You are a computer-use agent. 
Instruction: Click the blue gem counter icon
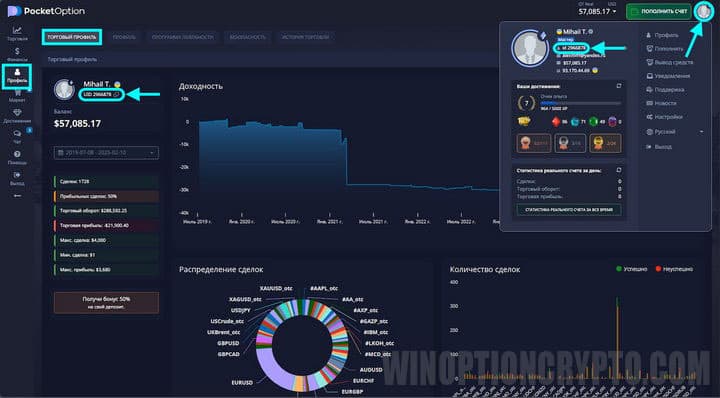pos(574,122)
